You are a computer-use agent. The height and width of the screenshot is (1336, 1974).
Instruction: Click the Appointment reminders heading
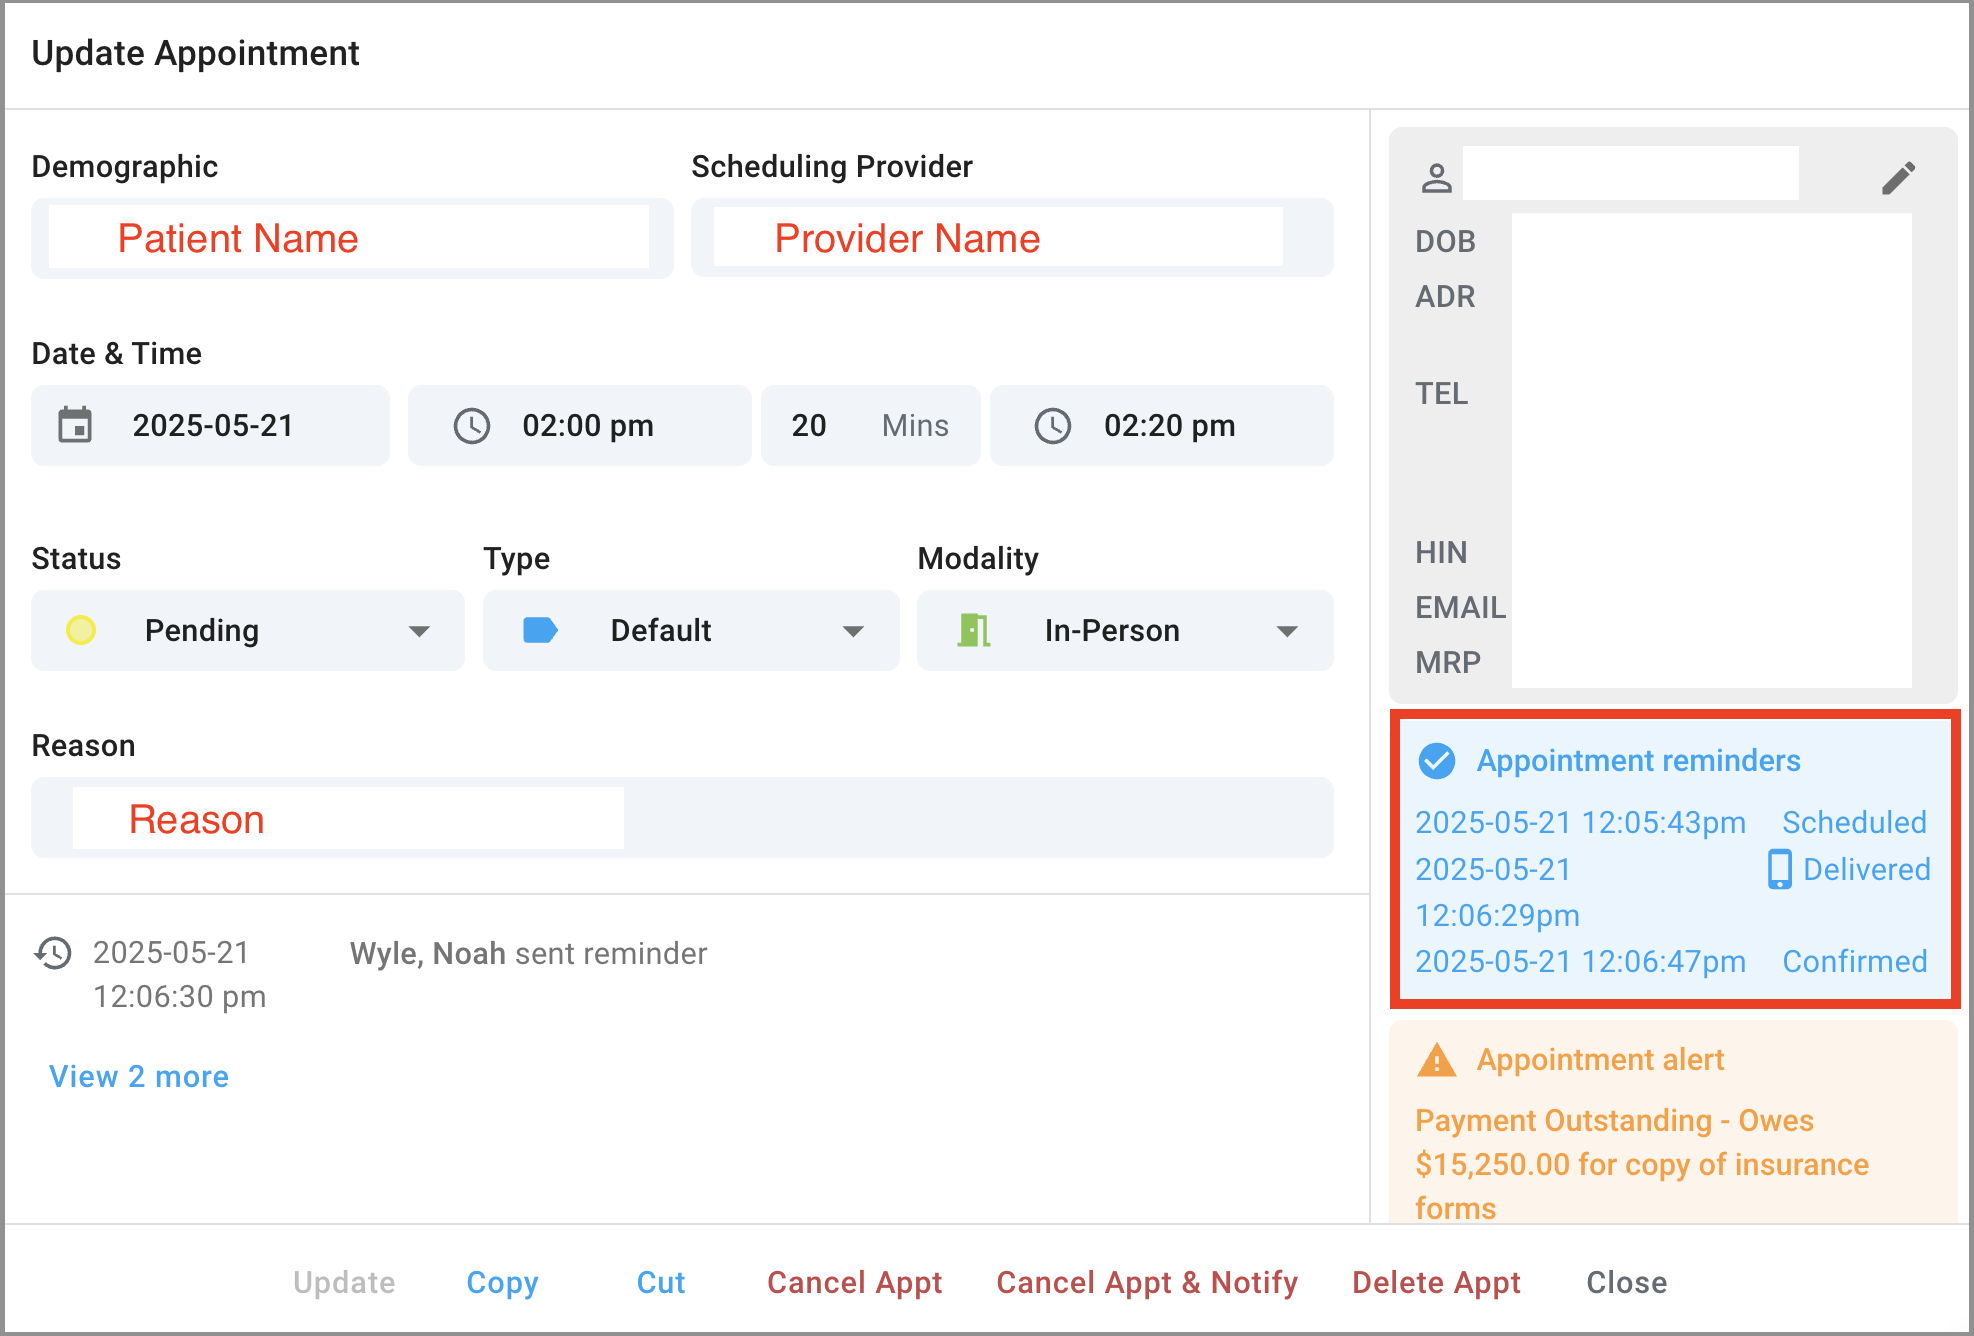pyautogui.click(x=1638, y=761)
